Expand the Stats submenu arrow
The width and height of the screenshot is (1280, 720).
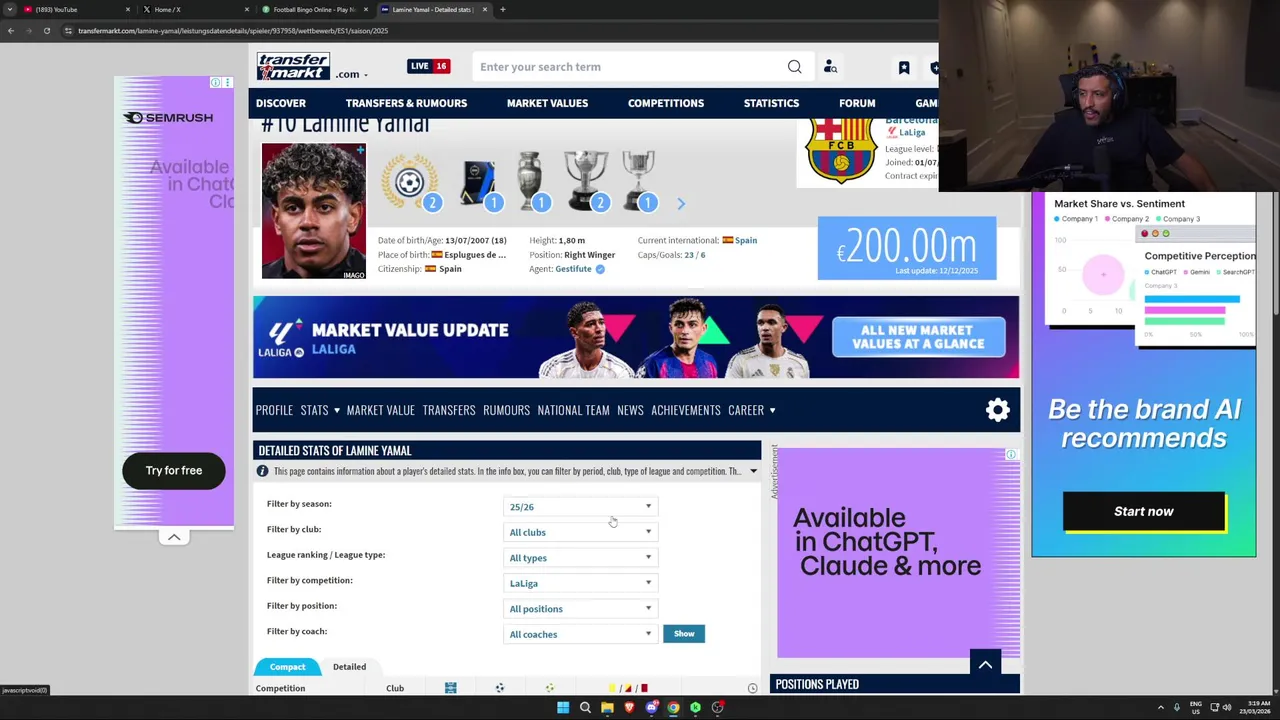tap(337, 410)
